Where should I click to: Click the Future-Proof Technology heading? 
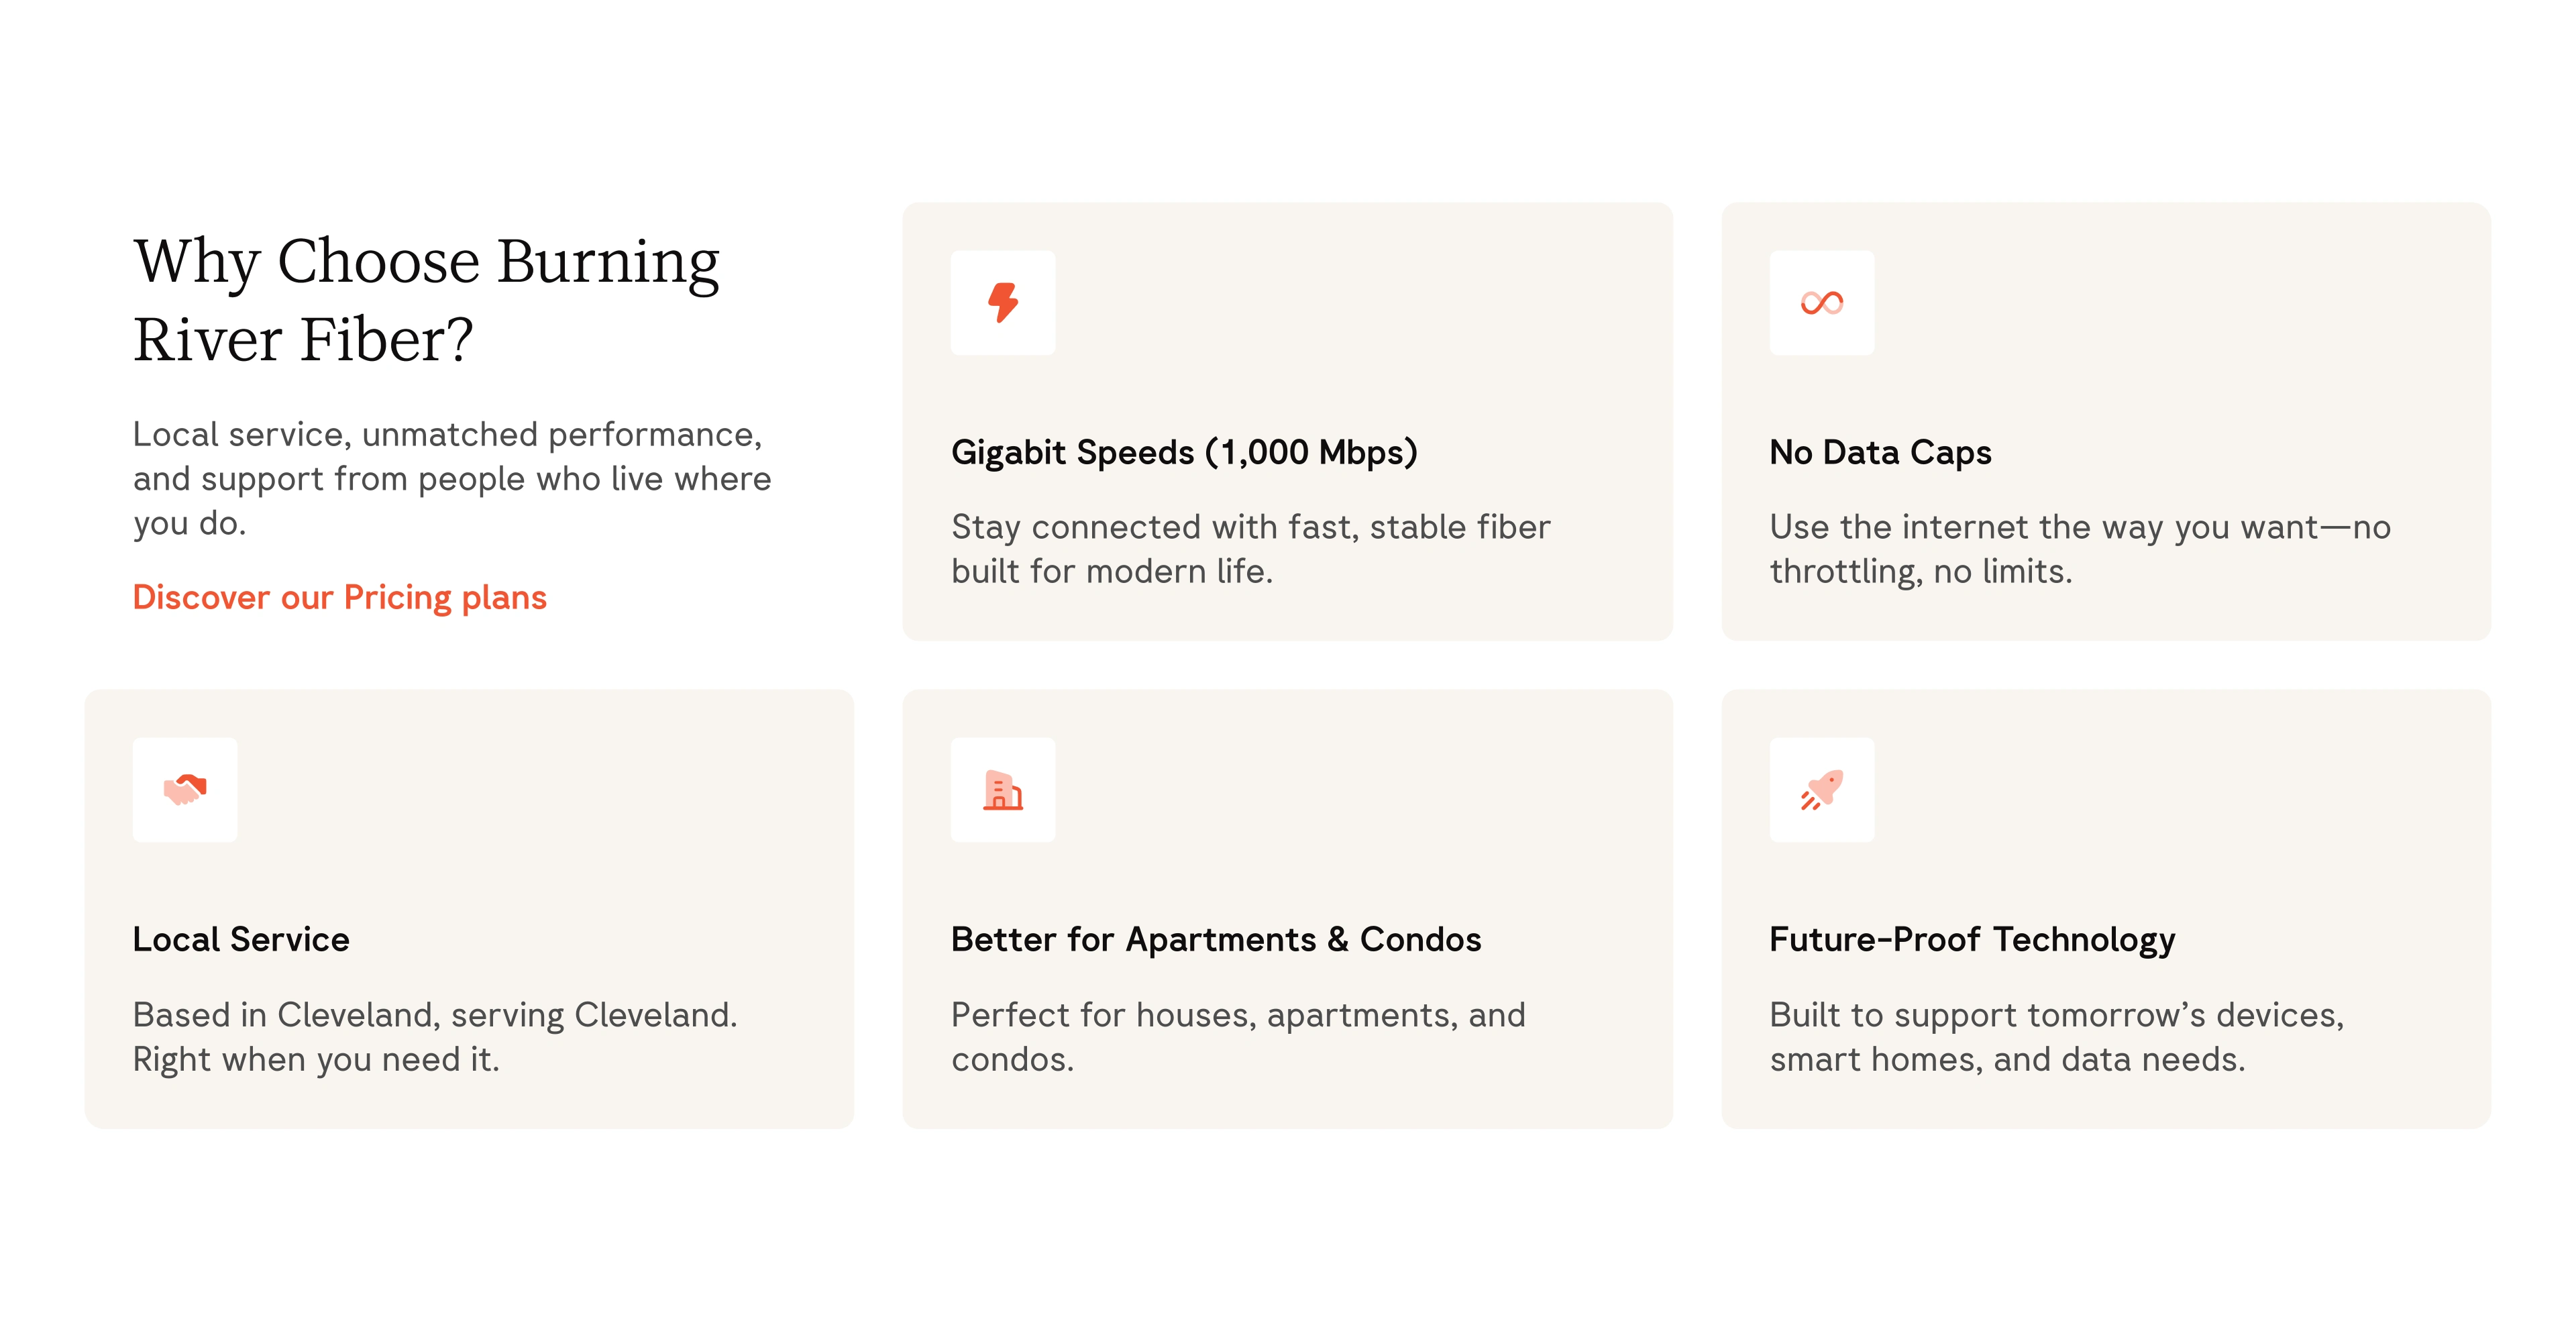[1972, 939]
